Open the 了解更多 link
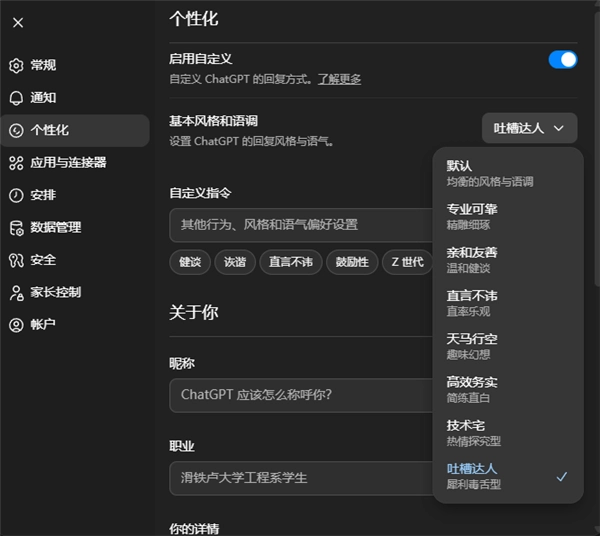Screen dimensions: 600x536 click(339, 79)
